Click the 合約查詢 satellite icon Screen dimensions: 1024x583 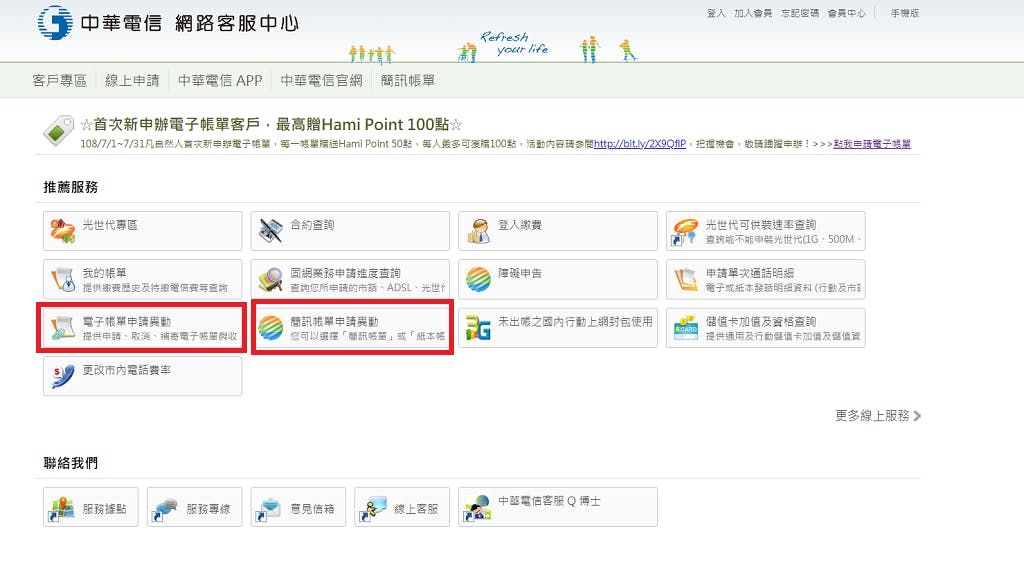[x=270, y=230]
